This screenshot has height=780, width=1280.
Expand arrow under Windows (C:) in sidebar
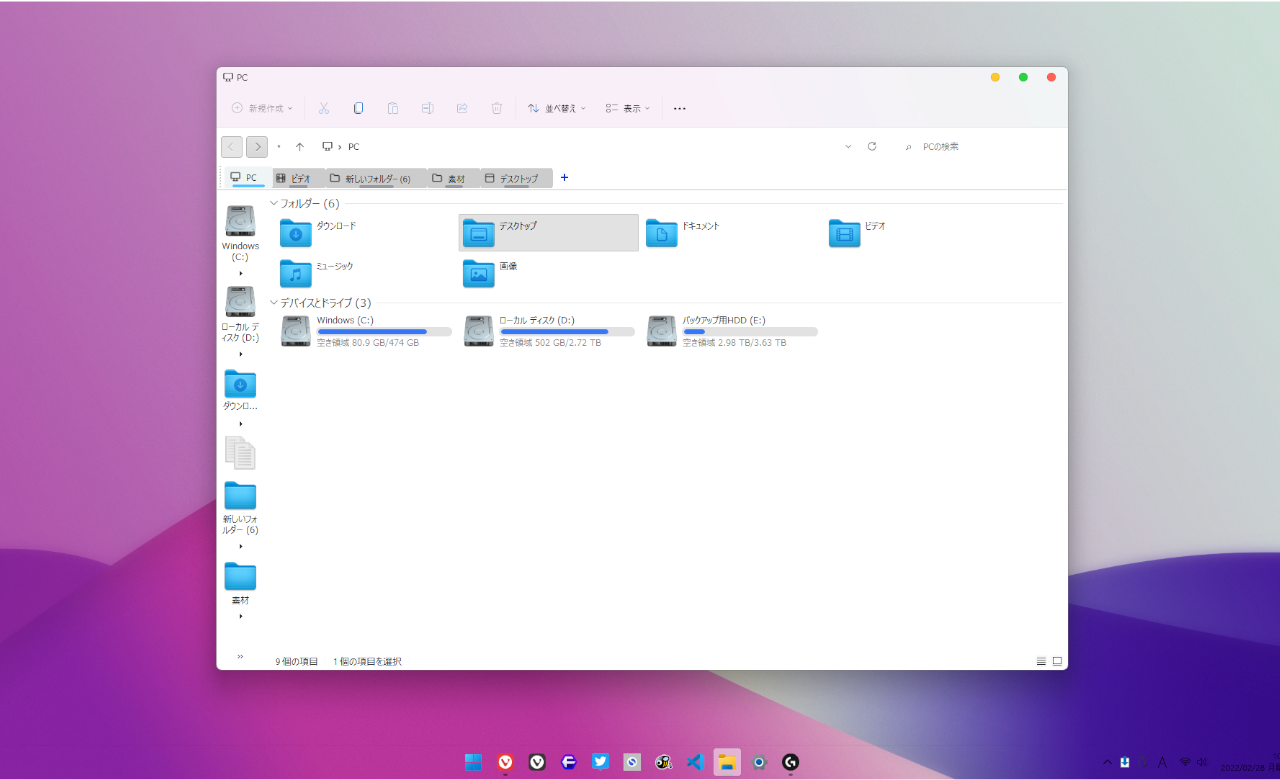pos(241,273)
